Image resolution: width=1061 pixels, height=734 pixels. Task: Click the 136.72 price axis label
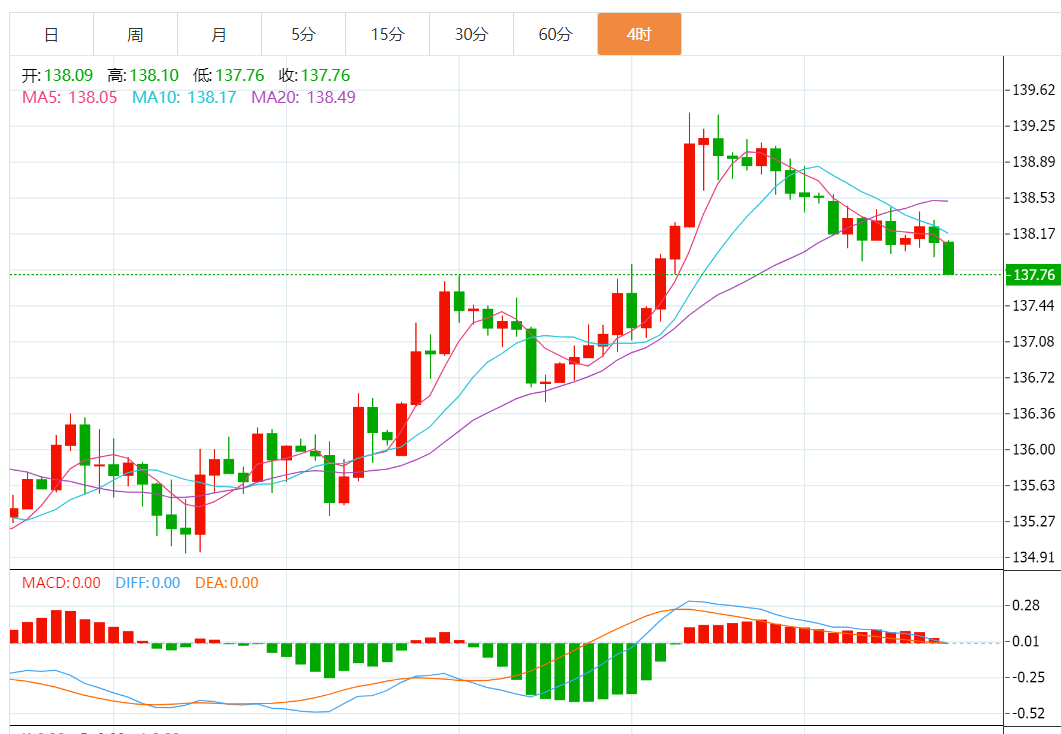click(x=1033, y=377)
